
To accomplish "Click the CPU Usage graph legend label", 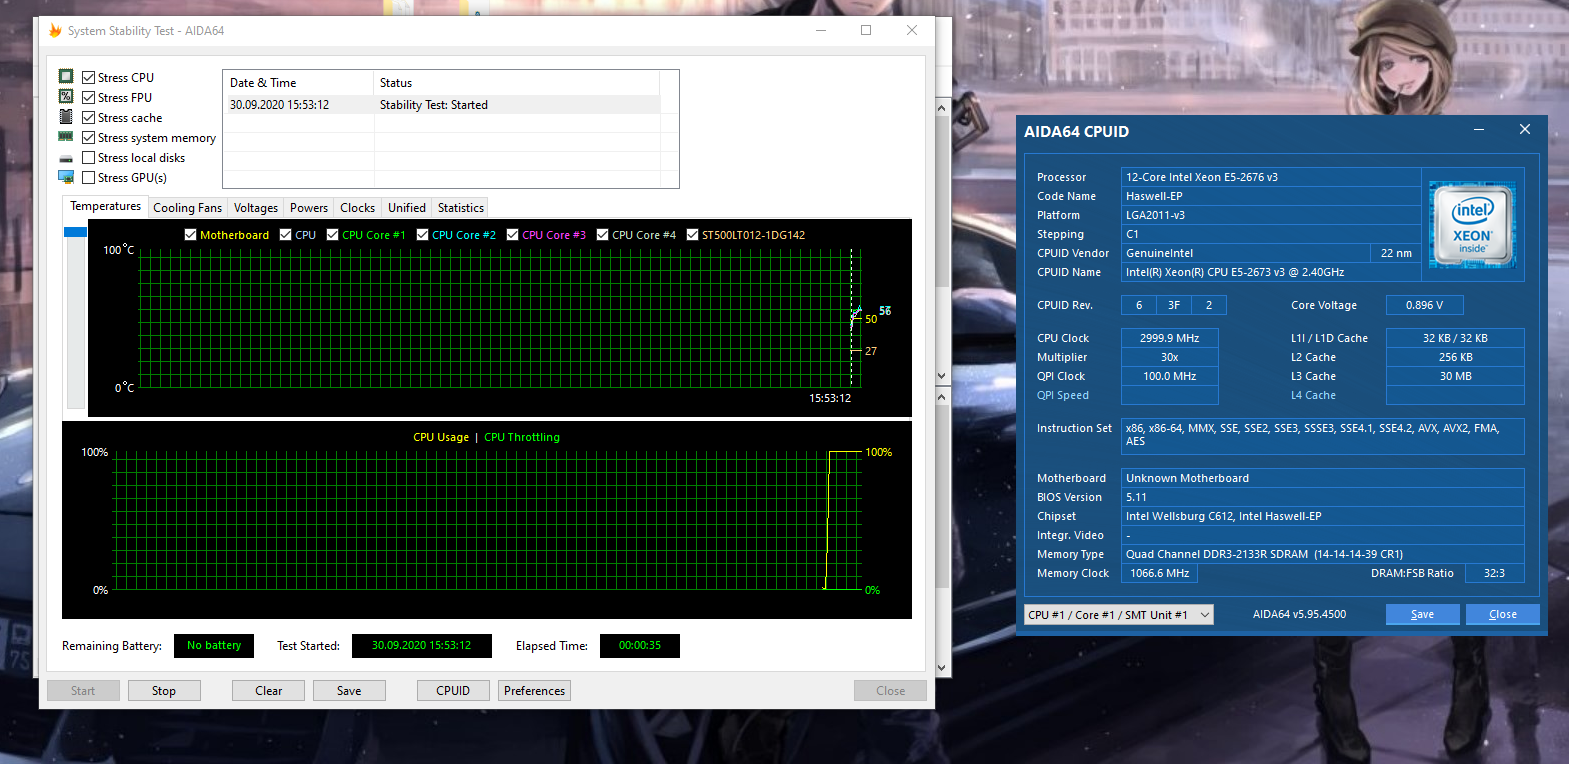I will pyautogui.click(x=441, y=437).
